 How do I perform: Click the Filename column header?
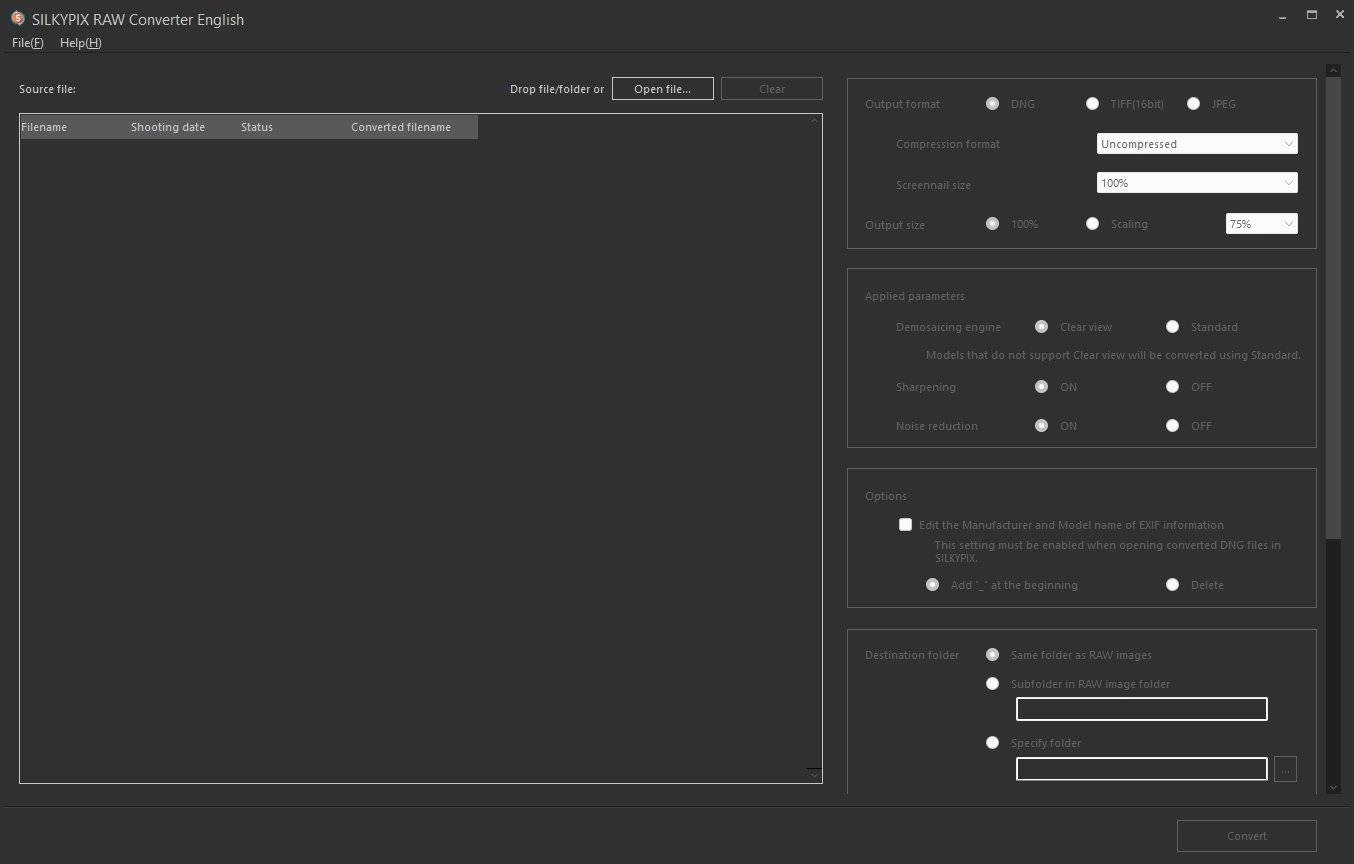coord(75,127)
